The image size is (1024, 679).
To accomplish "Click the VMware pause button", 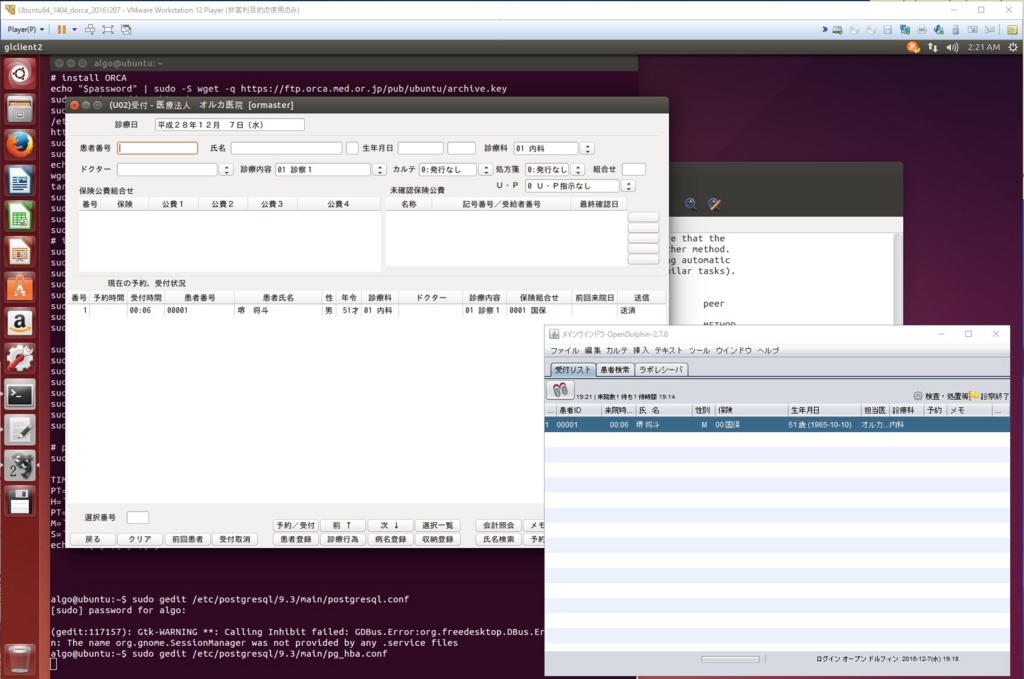I will click(61, 29).
